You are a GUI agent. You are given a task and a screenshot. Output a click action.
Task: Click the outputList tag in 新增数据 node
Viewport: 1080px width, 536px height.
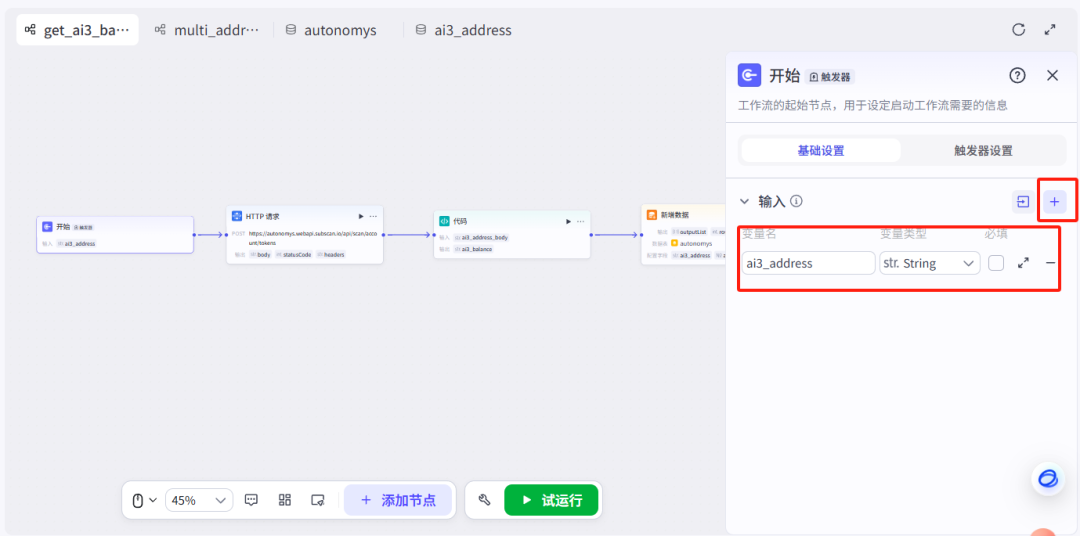pos(689,232)
